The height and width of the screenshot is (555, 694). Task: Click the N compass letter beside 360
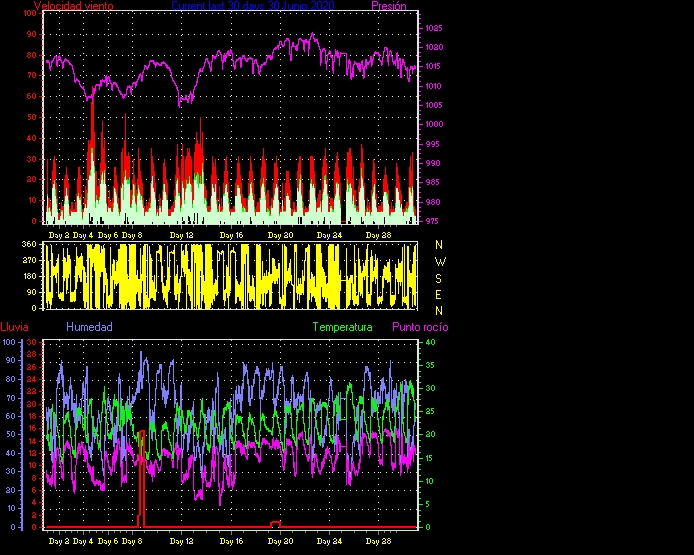pyautogui.click(x=439, y=245)
